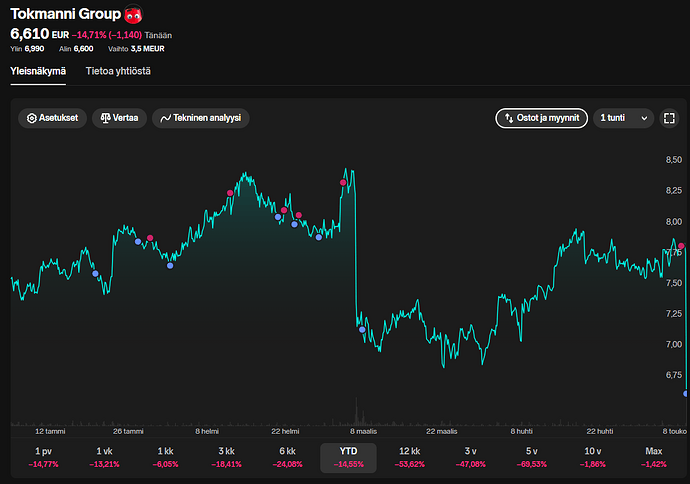This screenshot has height=484, width=690.
Task: Click the -14,71% (-1,140) daily change text
Action: 107,35
